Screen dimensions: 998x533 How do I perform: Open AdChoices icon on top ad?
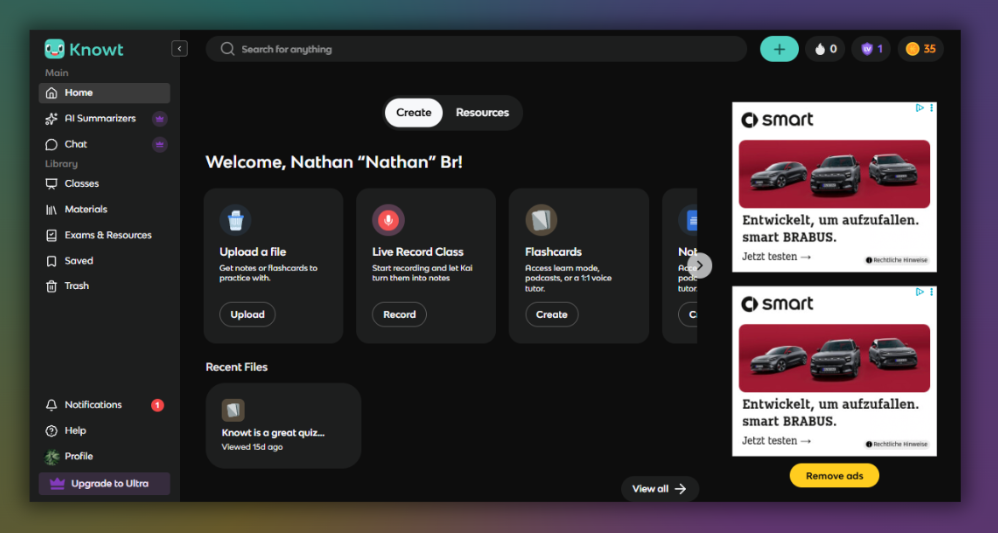(x=920, y=108)
